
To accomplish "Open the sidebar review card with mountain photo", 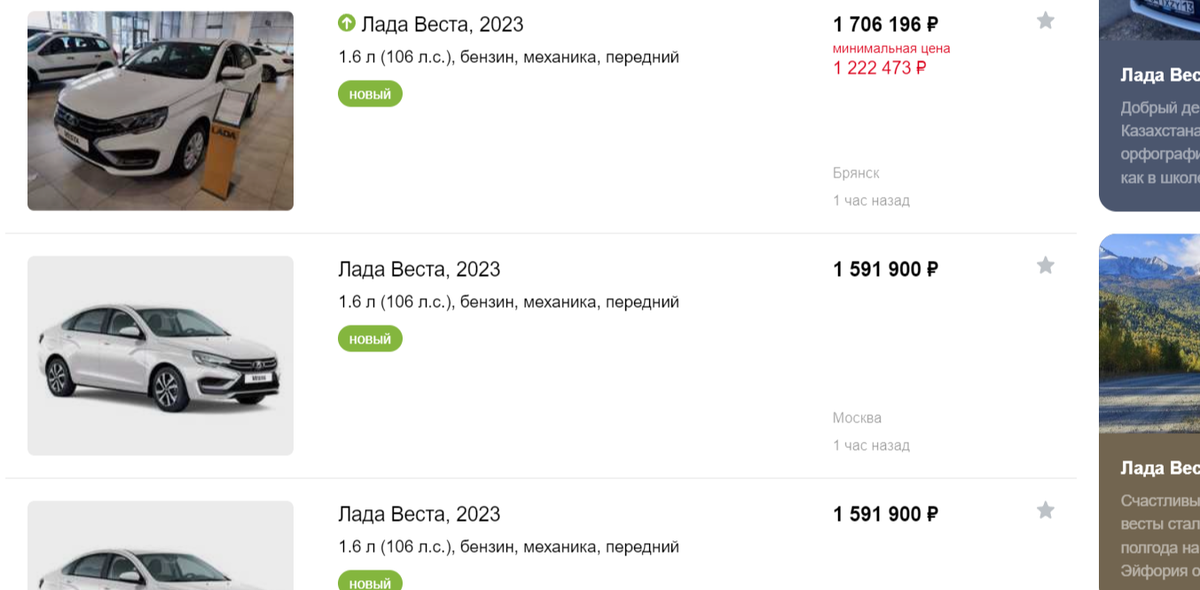I will click(x=1150, y=400).
